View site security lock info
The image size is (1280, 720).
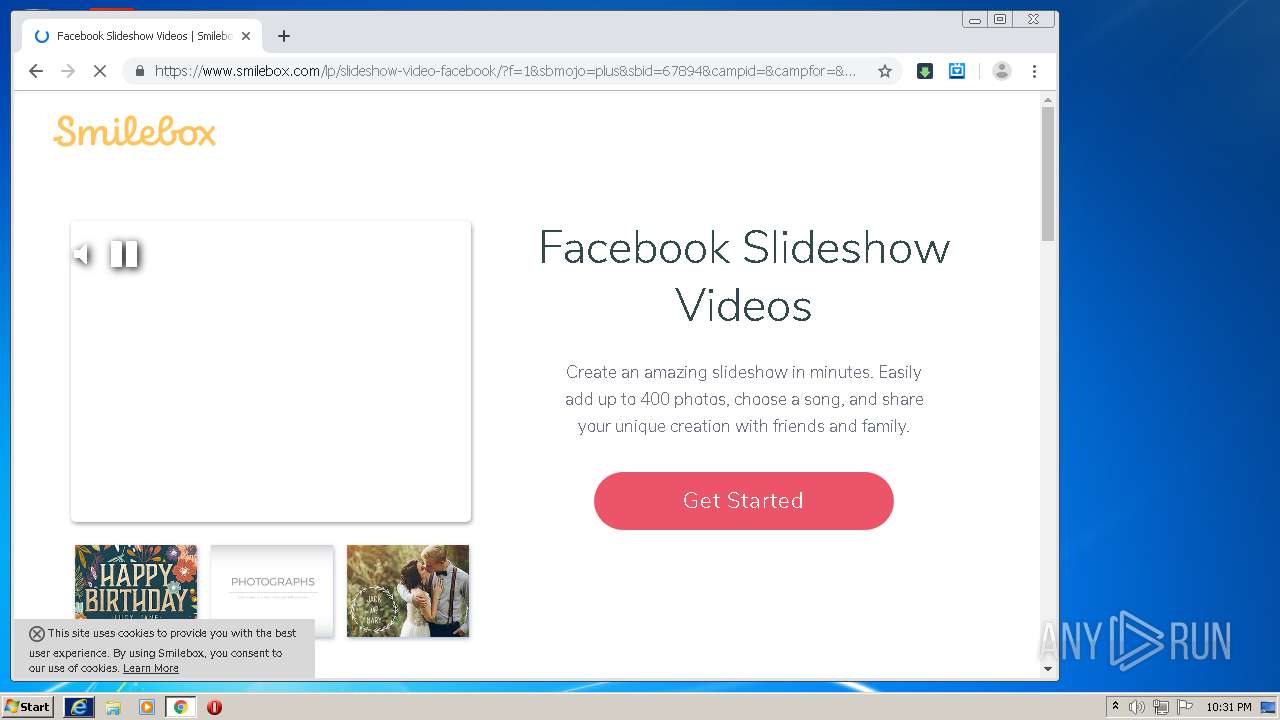point(139,71)
